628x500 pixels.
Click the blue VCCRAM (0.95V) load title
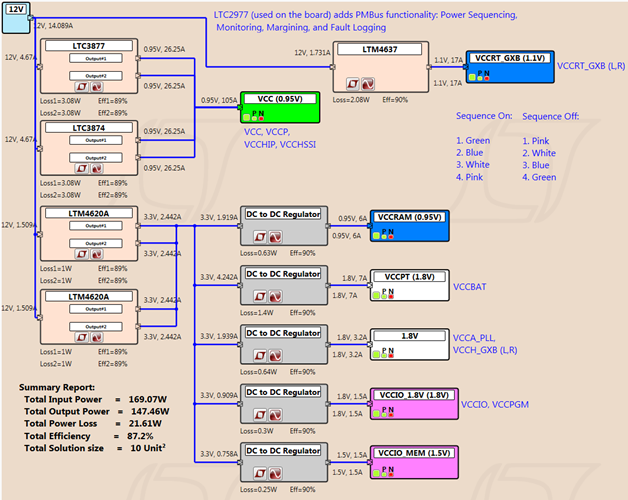point(411,217)
